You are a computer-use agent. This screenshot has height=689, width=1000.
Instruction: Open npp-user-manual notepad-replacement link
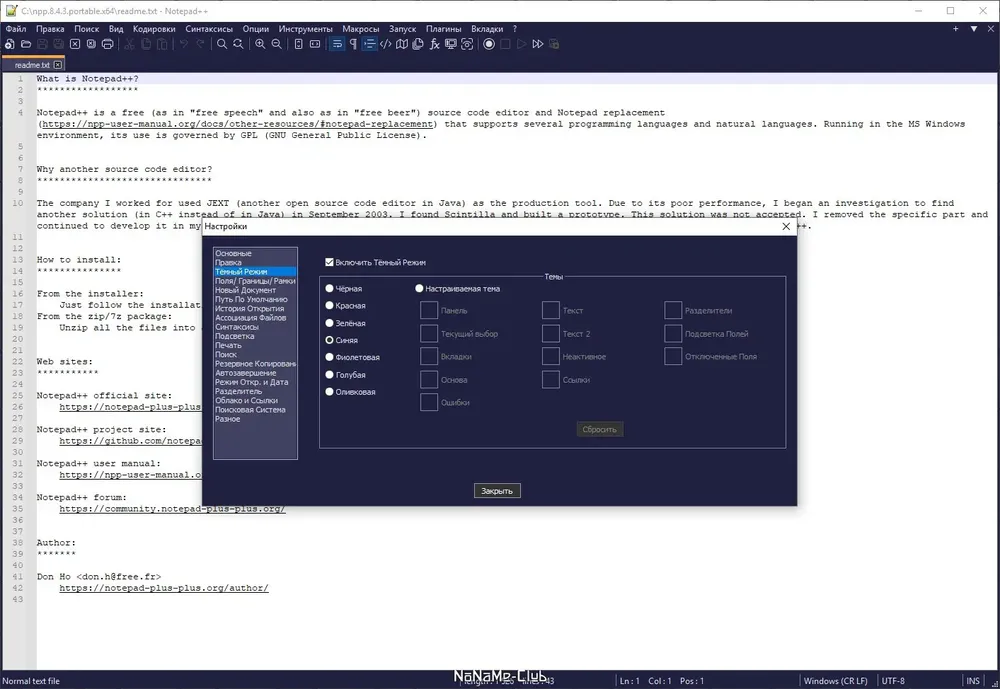click(238, 124)
